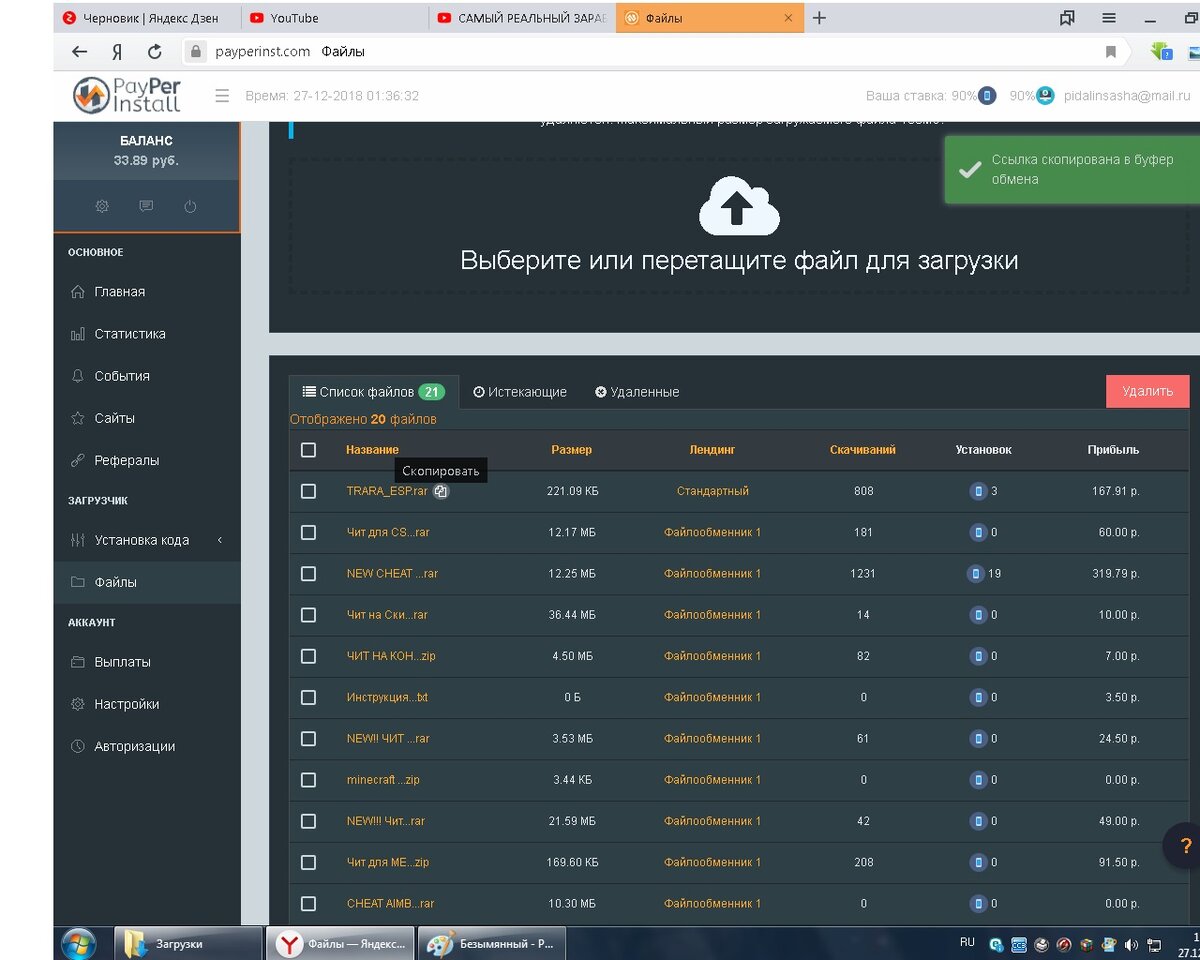This screenshot has width=1200, height=960.
Task: Click the file upload drop zone text
Action: pyautogui.click(x=739, y=261)
